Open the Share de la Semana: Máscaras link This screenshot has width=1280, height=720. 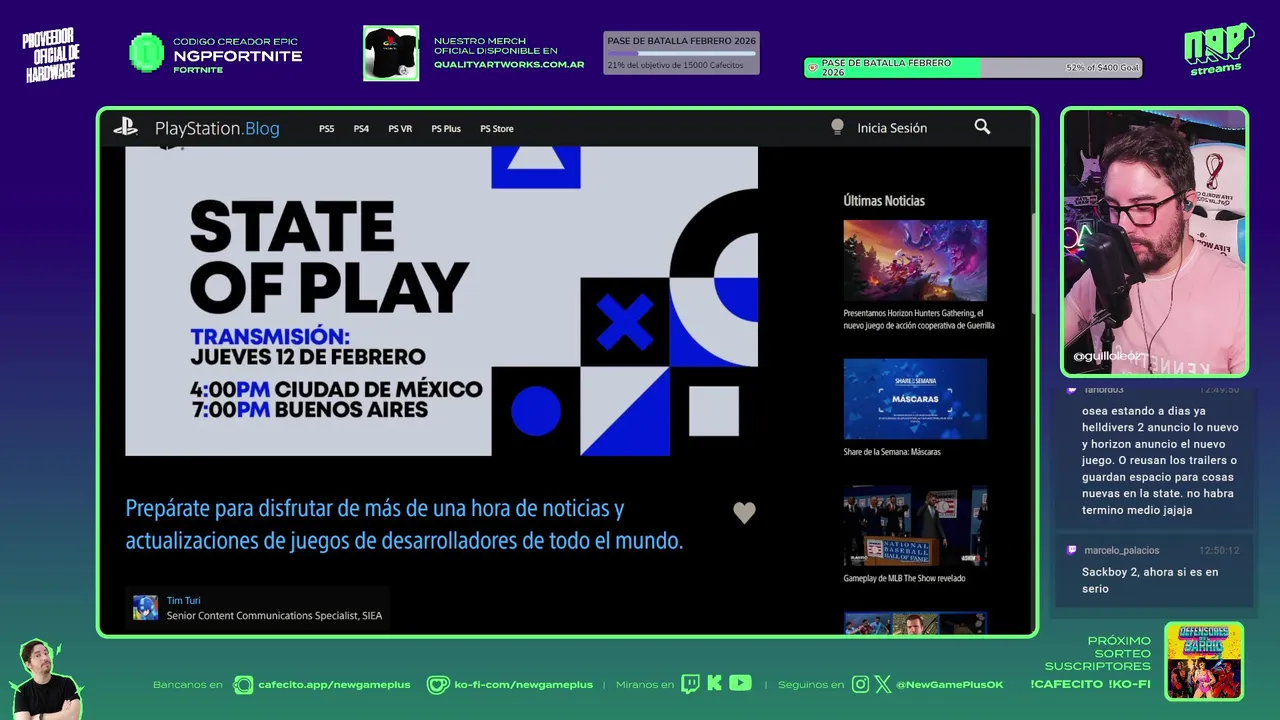892,452
